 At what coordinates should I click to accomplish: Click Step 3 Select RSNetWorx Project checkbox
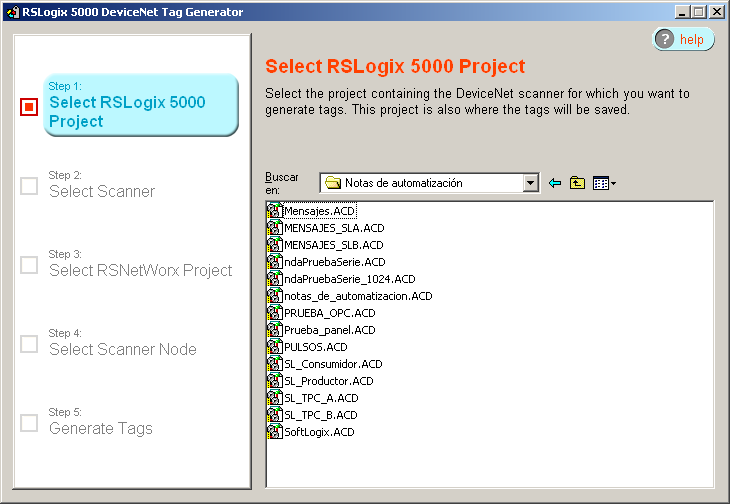tap(29, 265)
